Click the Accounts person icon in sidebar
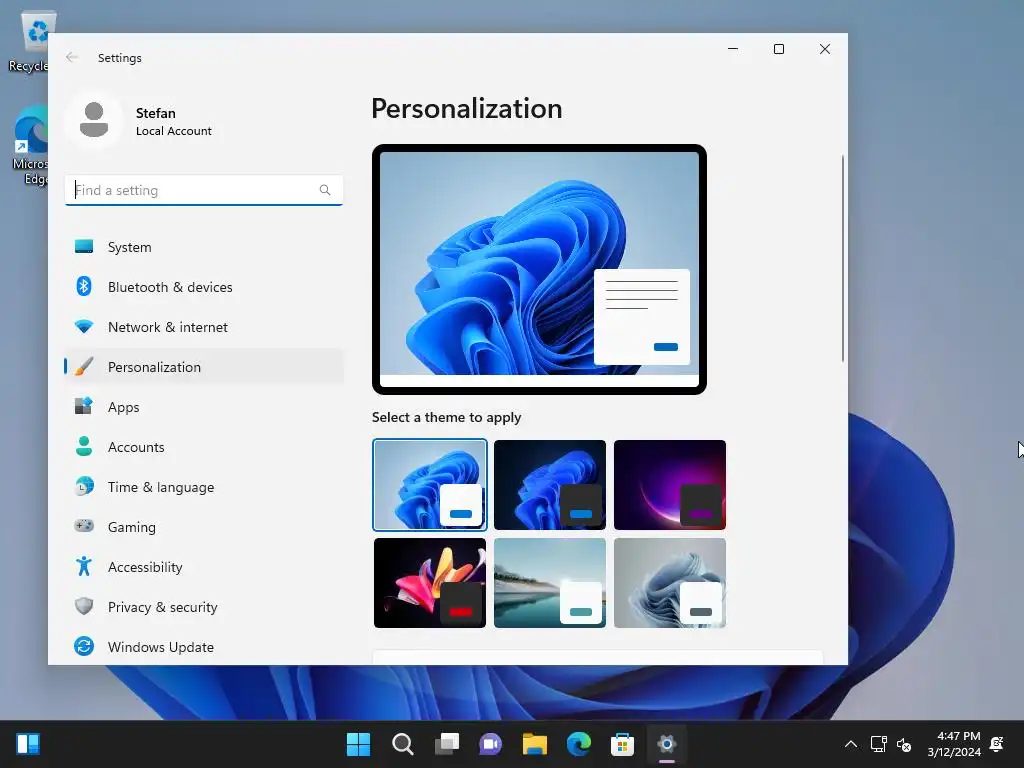1024x768 pixels. pos(84,446)
